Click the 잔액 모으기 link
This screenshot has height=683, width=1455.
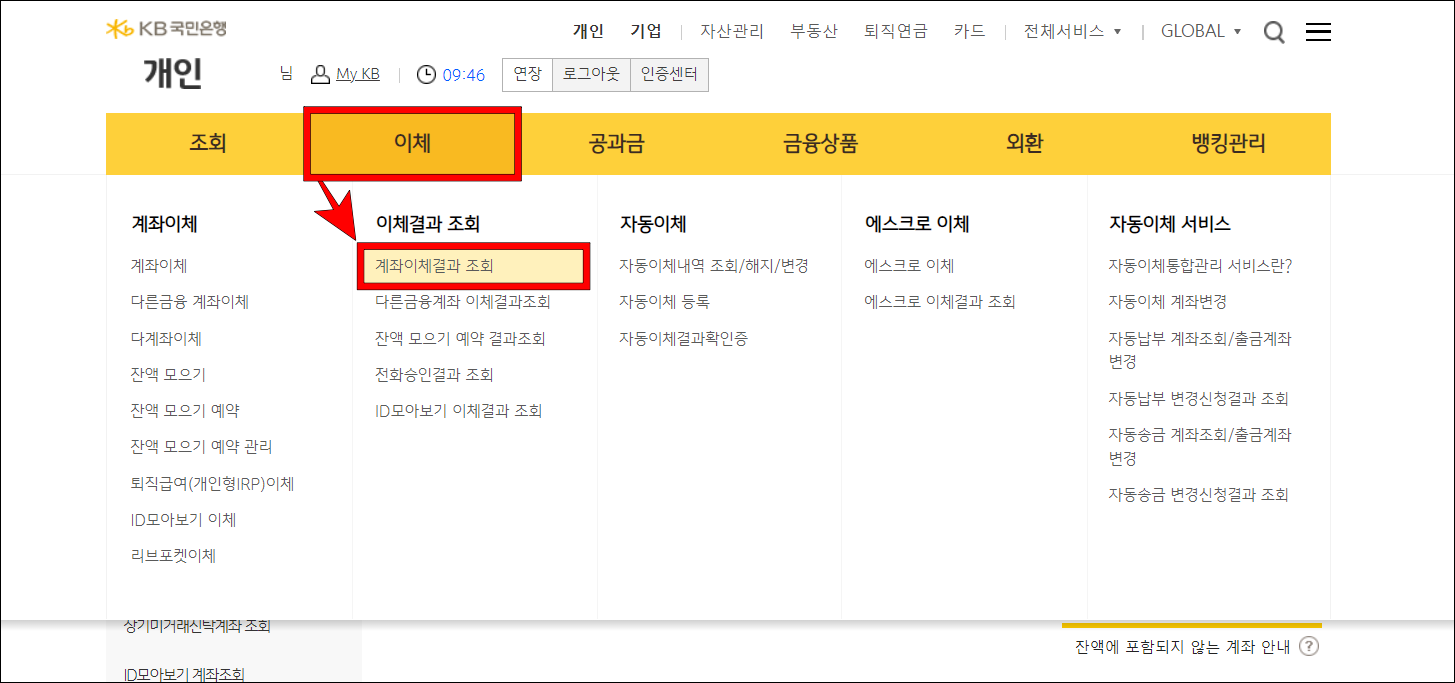coord(167,373)
